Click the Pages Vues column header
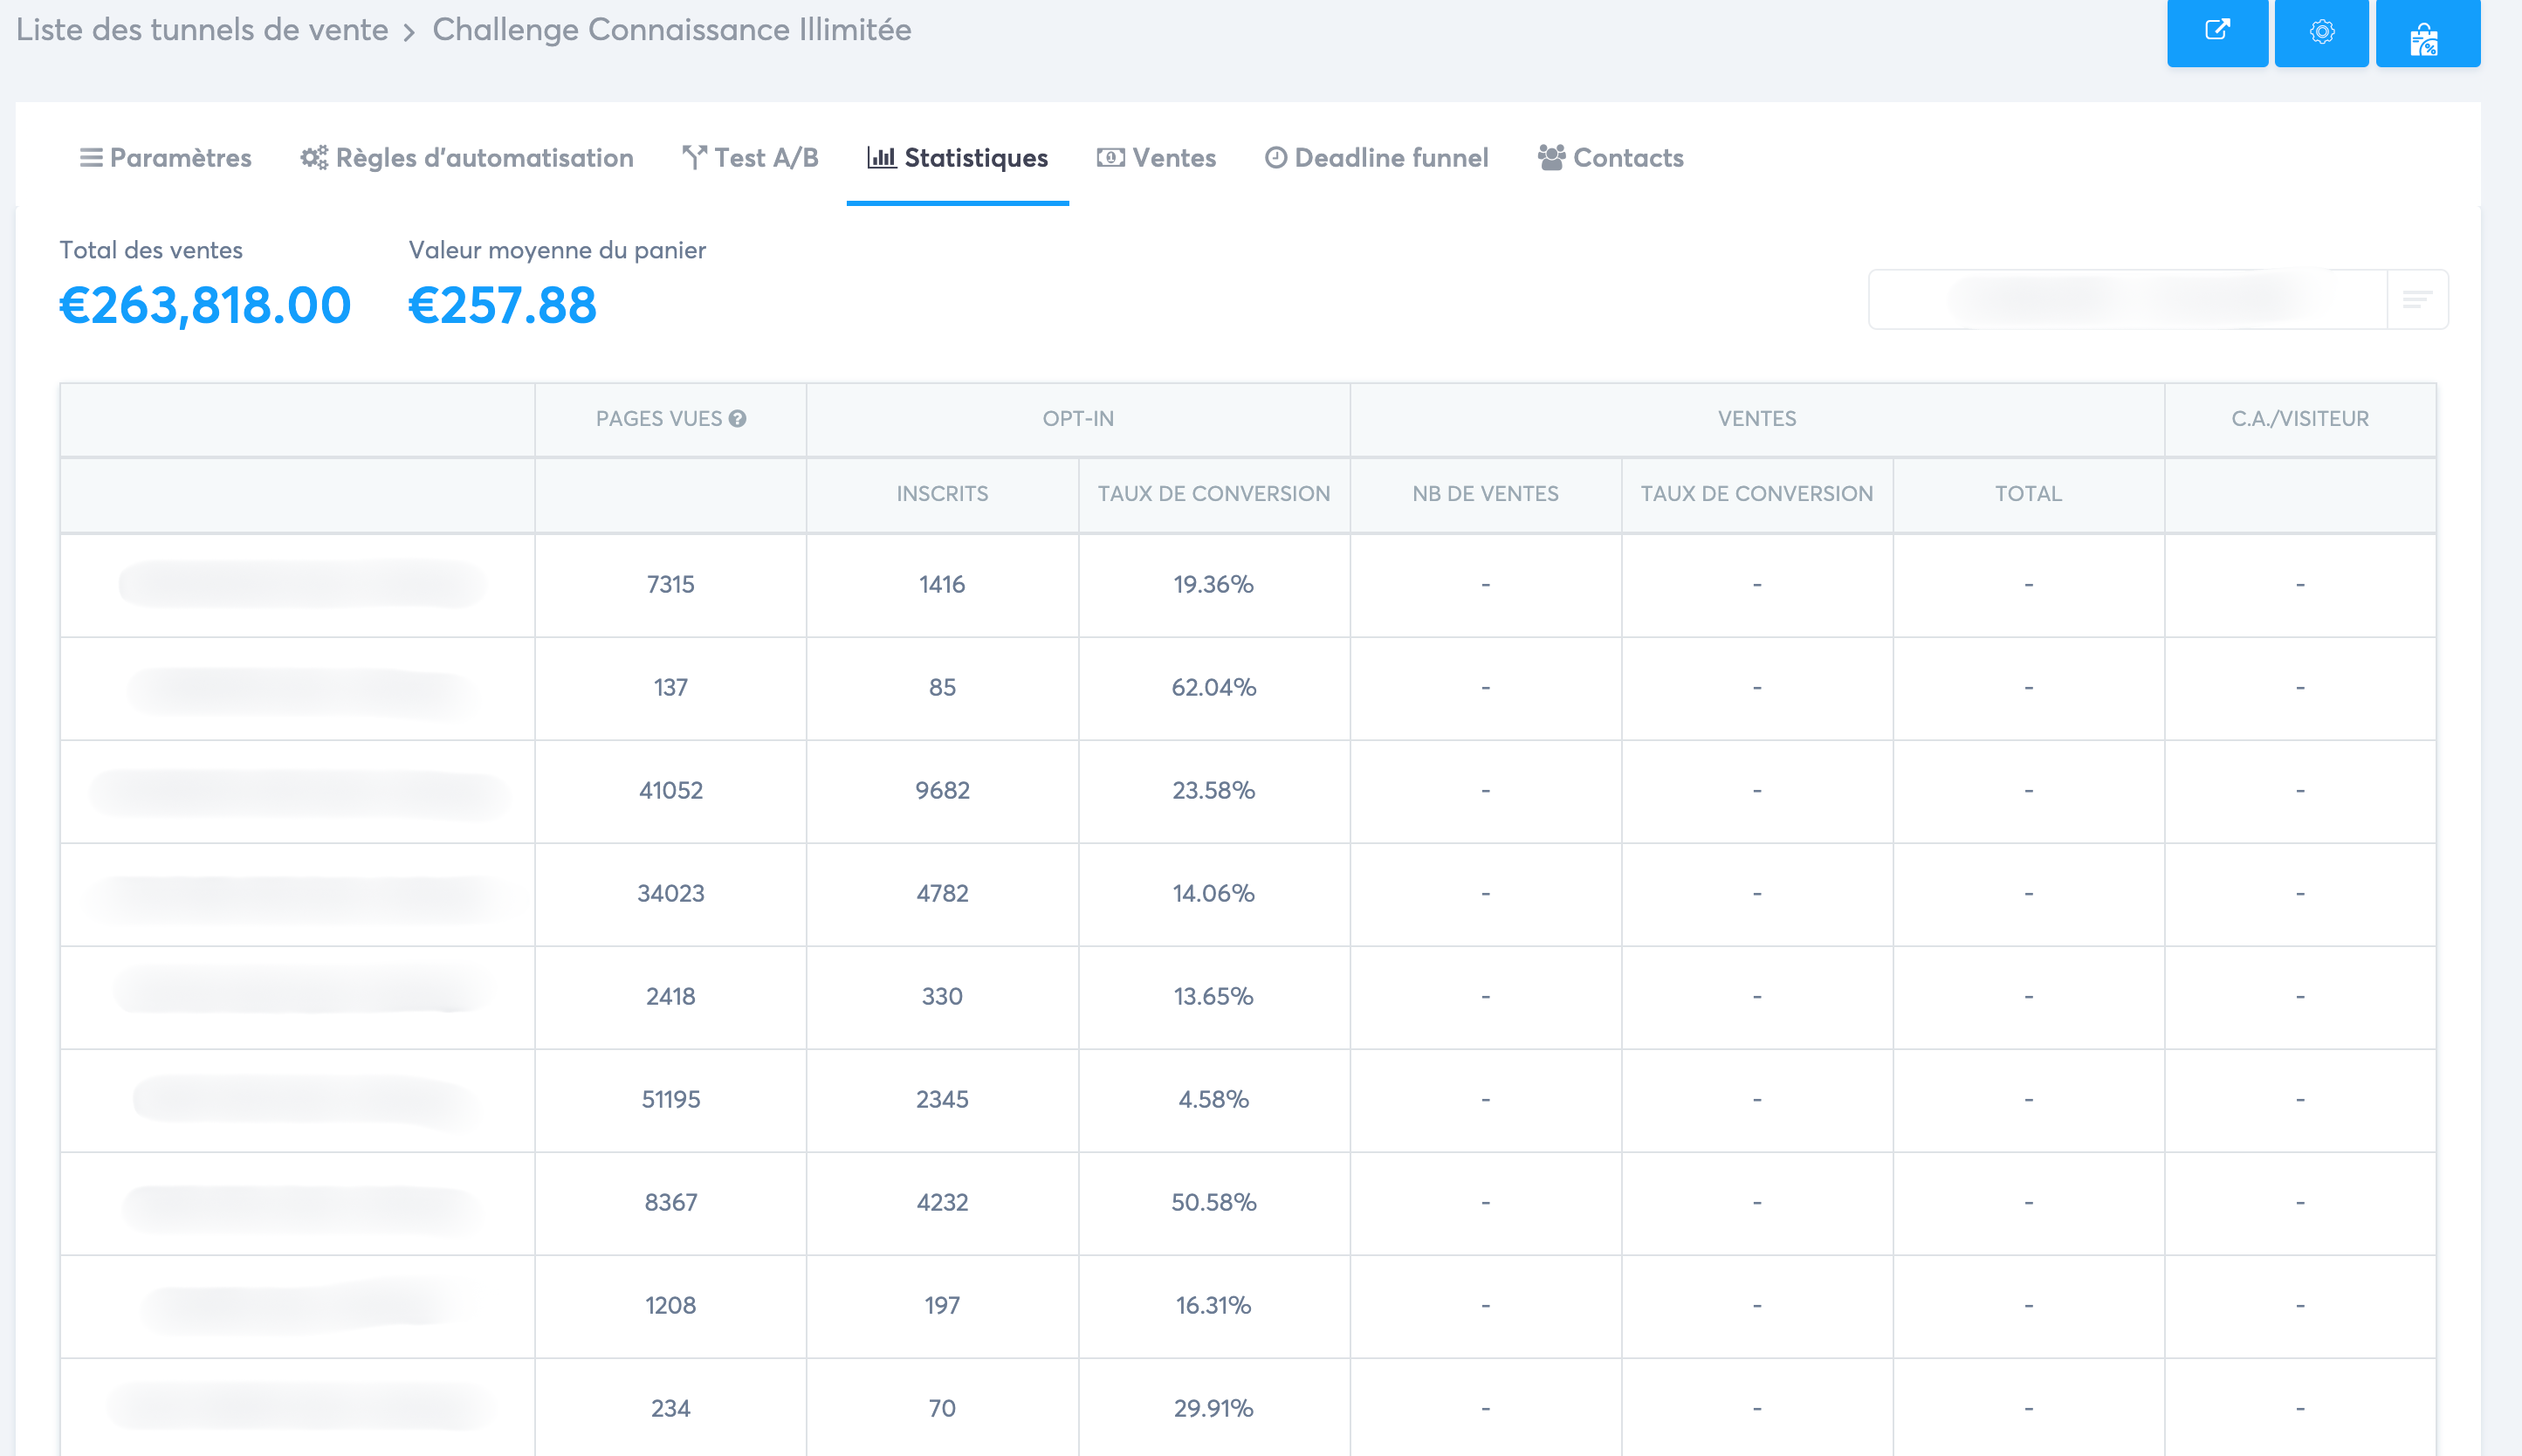 [659, 418]
